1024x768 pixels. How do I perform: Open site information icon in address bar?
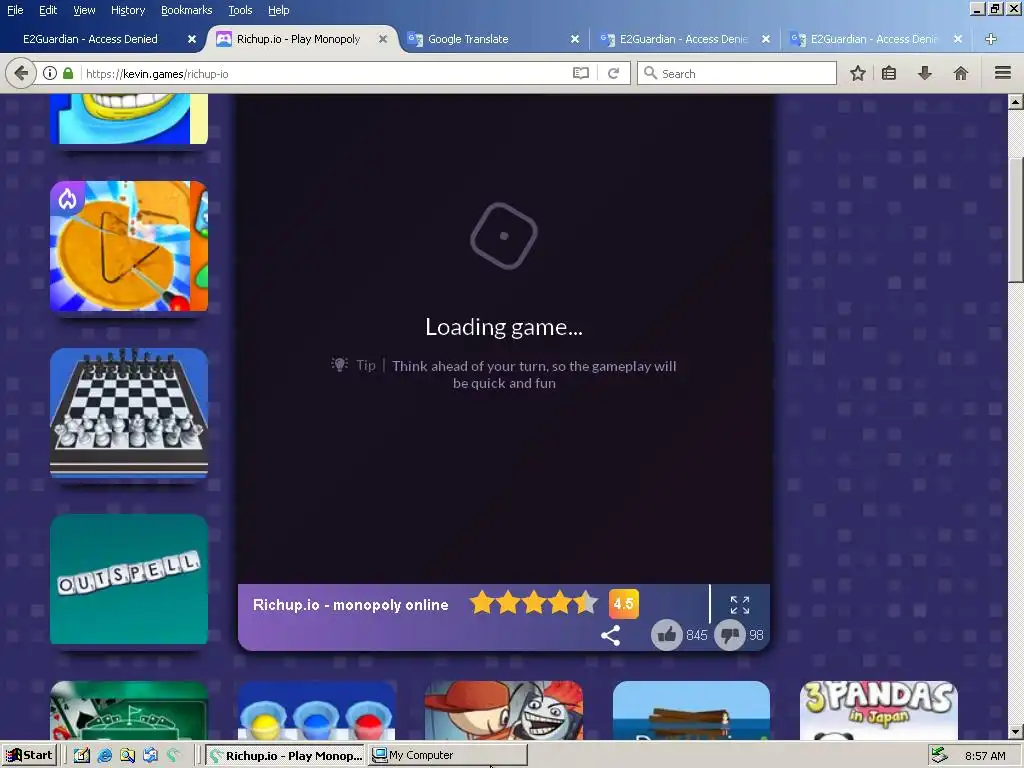tap(50, 73)
